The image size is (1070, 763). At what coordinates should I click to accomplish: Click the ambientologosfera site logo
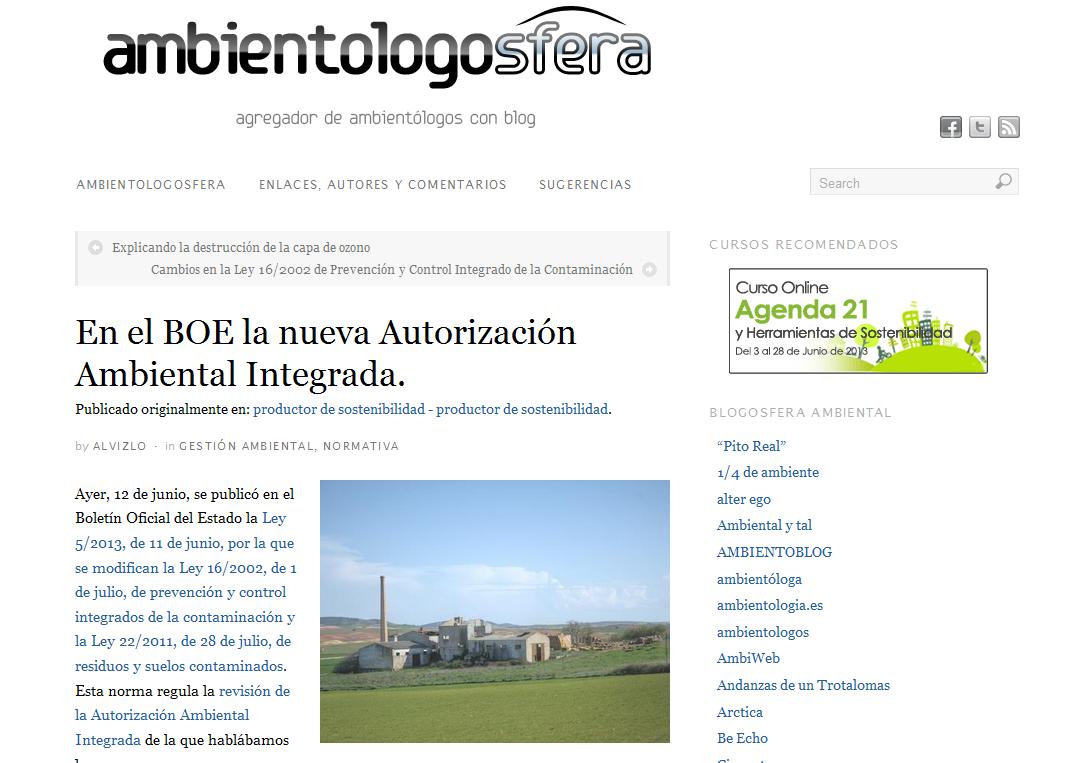[377, 48]
